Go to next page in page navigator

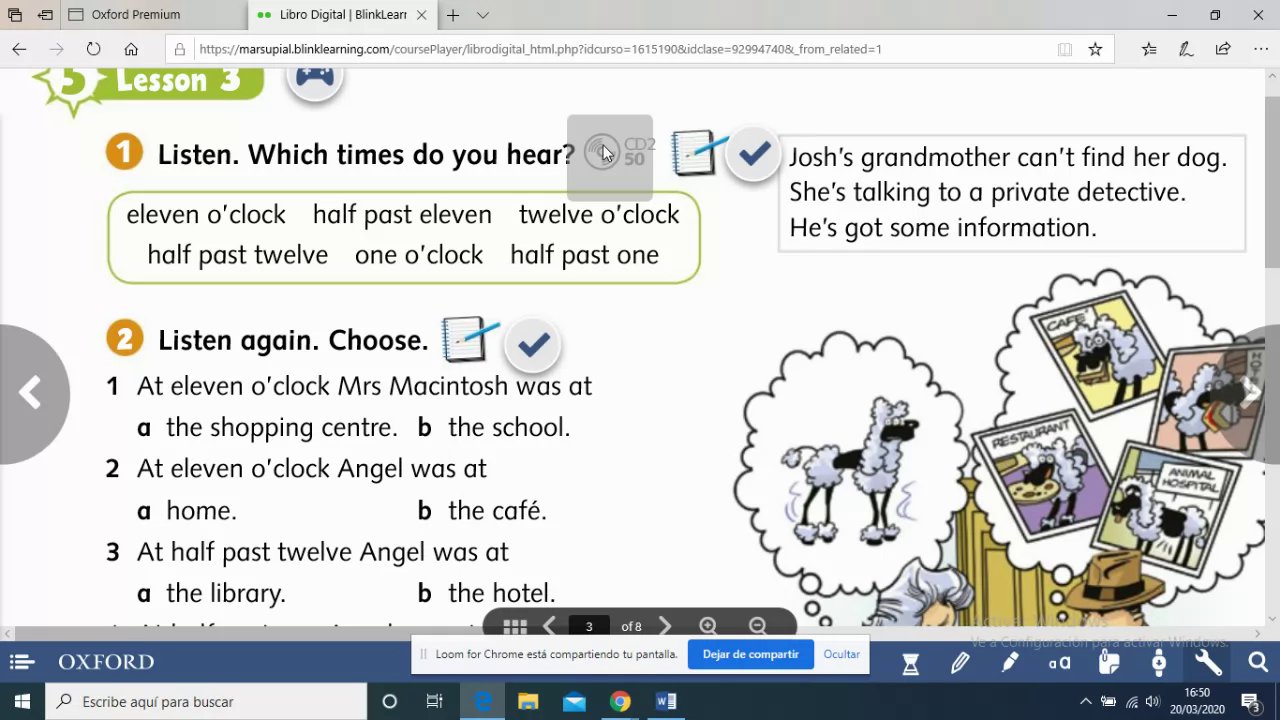[x=665, y=627]
